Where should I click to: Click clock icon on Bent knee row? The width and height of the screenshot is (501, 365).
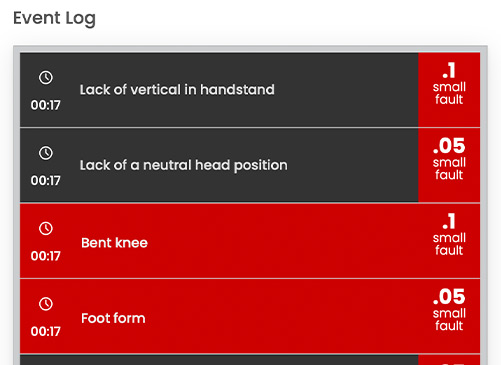click(x=46, y=228)
